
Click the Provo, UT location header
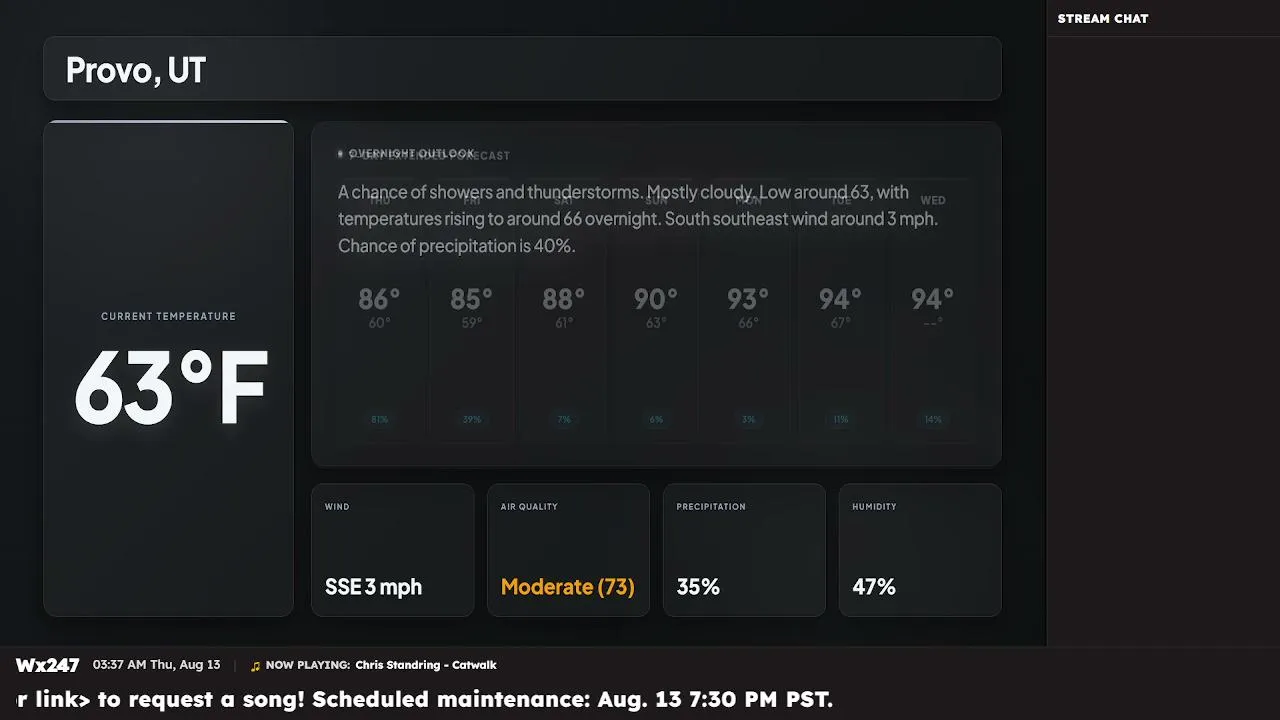pos(522,69)
